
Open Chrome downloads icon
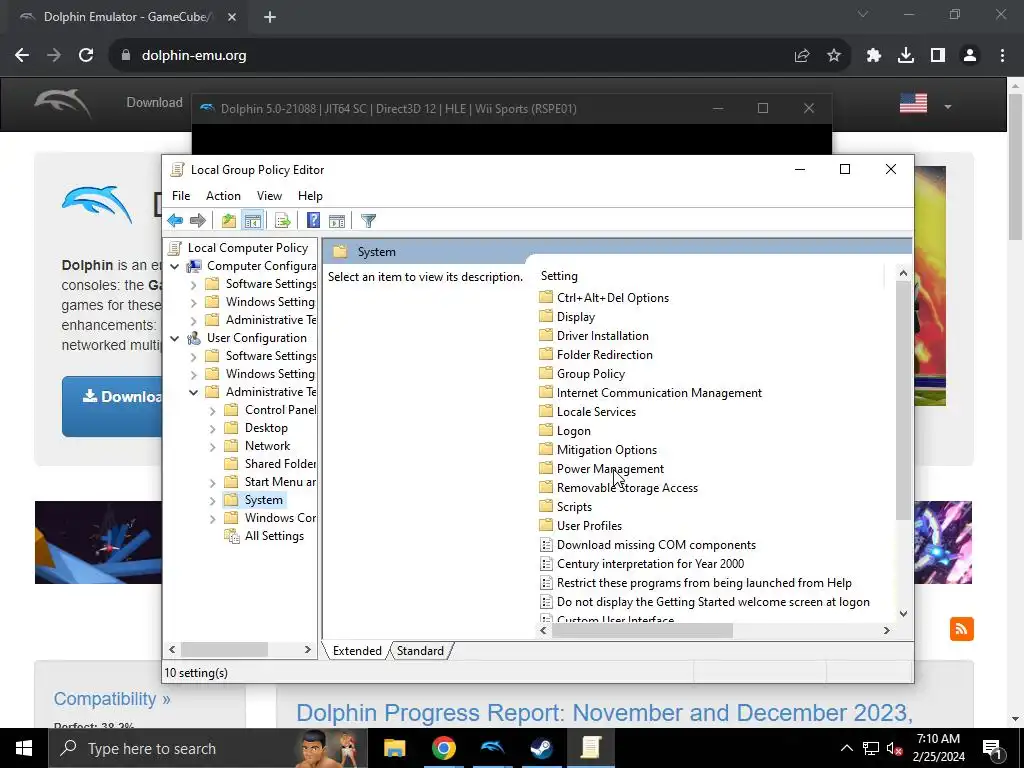click(x=906, y=56)
